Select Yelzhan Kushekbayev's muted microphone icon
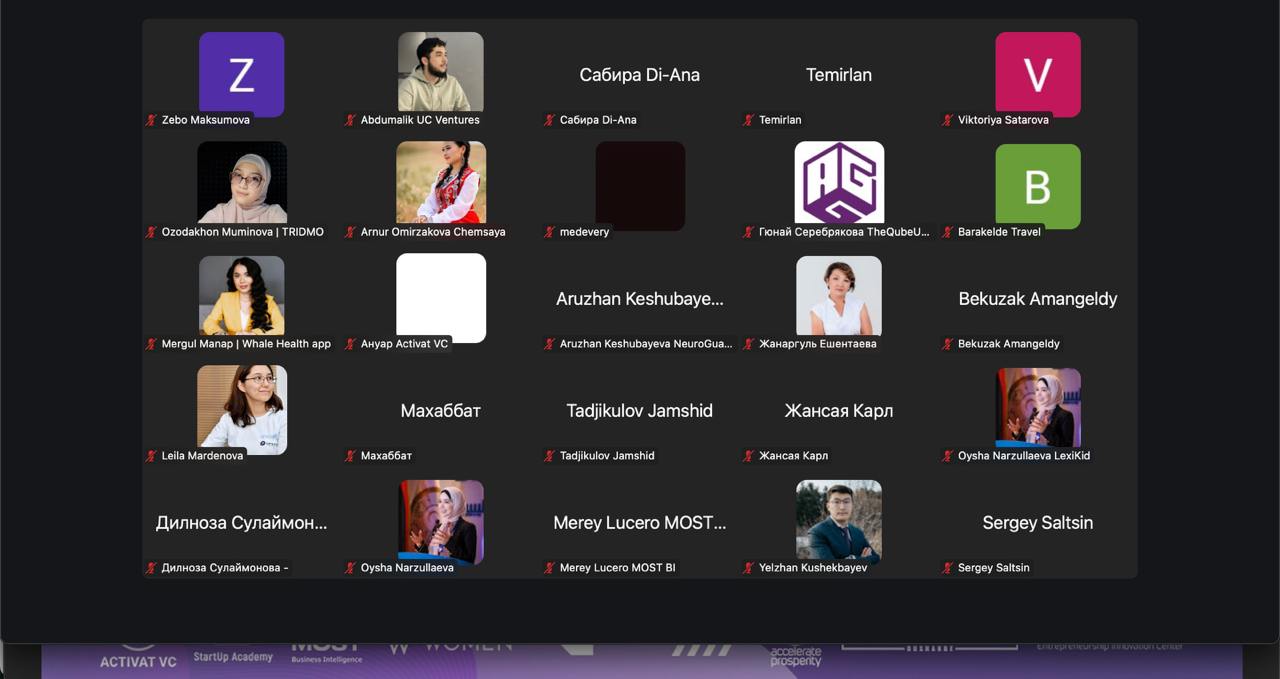 (749, 568)
